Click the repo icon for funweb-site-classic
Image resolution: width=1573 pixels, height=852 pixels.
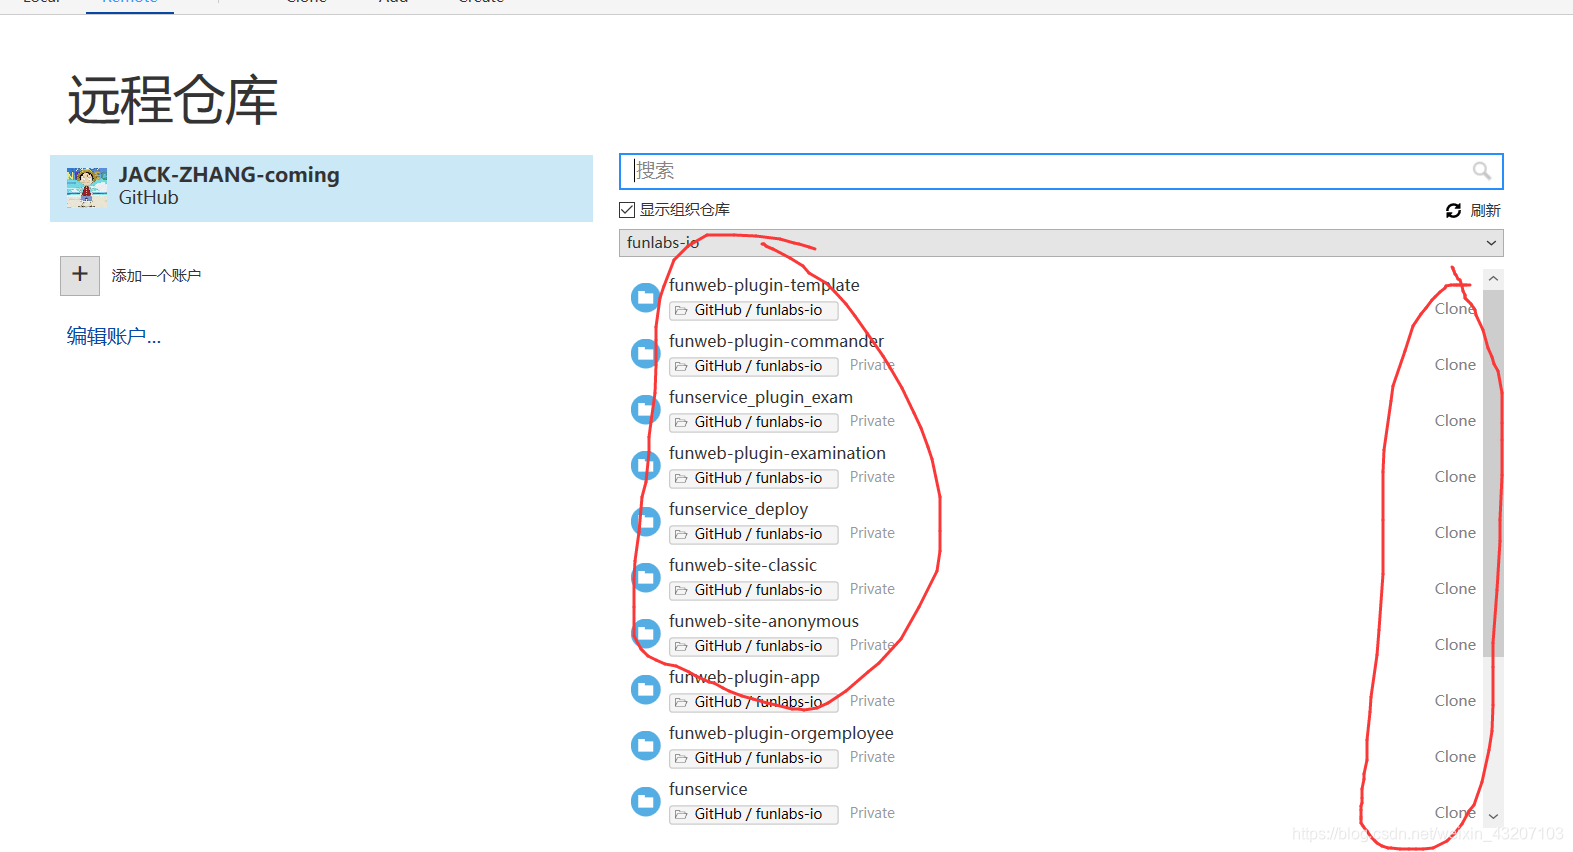pos(646,577)
